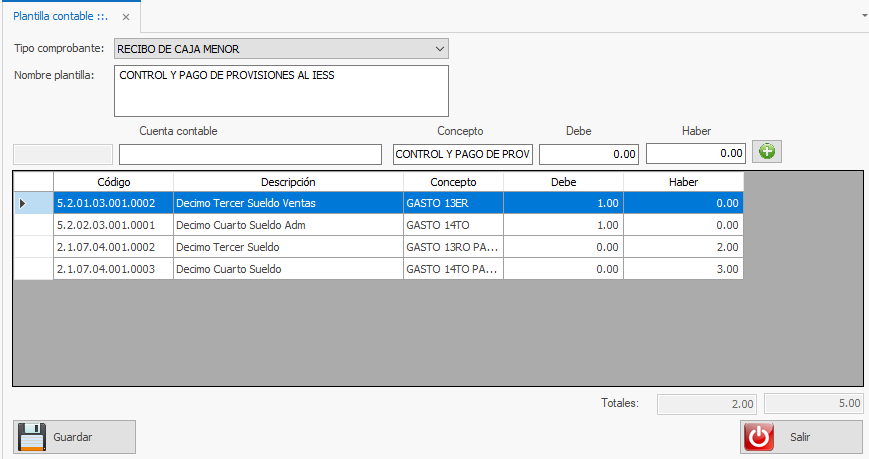Click the Debe amount input field
The height and width of the screenshot is (459, 869).
tap(589, 154)
